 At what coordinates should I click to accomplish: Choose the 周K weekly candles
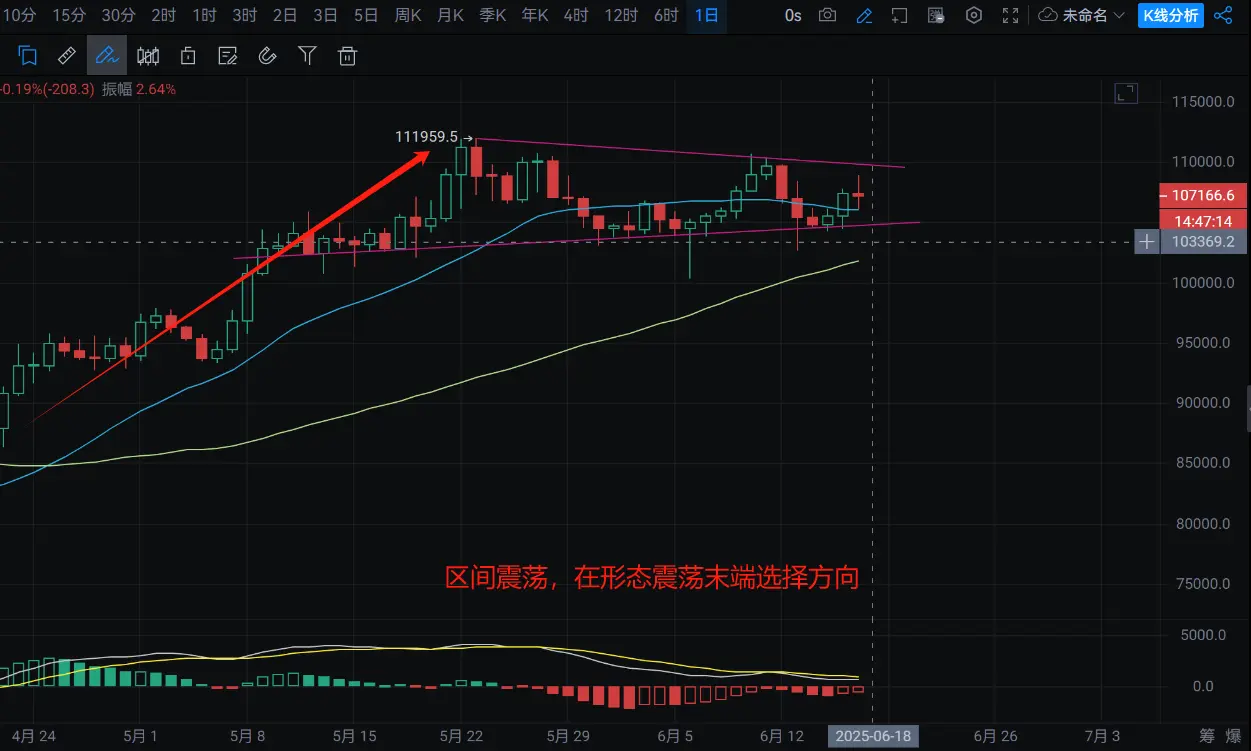[407, 15]
